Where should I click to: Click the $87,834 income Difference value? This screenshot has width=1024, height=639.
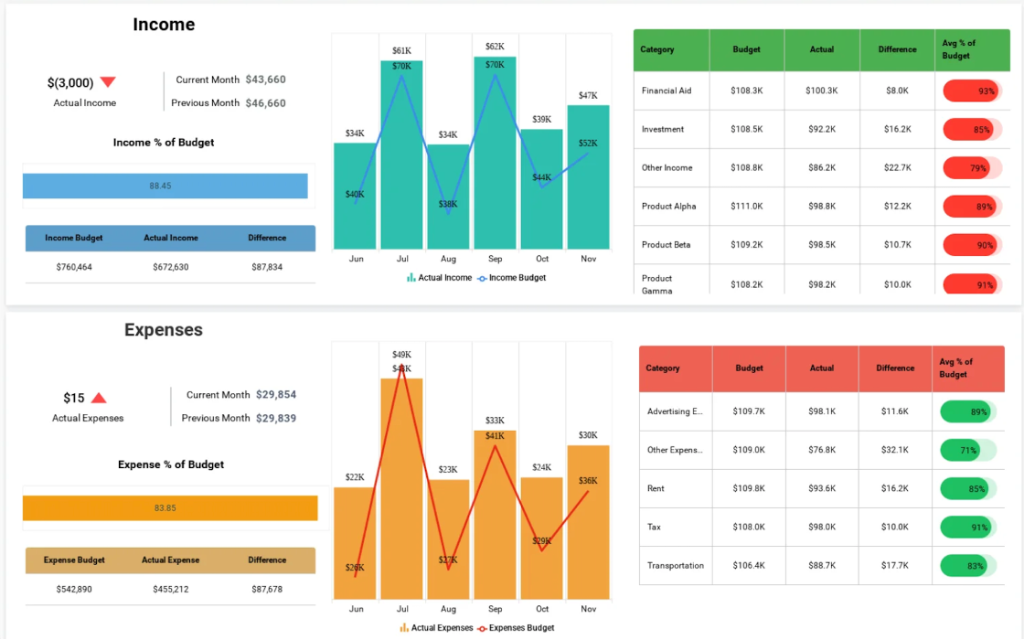tap(267, 267)
